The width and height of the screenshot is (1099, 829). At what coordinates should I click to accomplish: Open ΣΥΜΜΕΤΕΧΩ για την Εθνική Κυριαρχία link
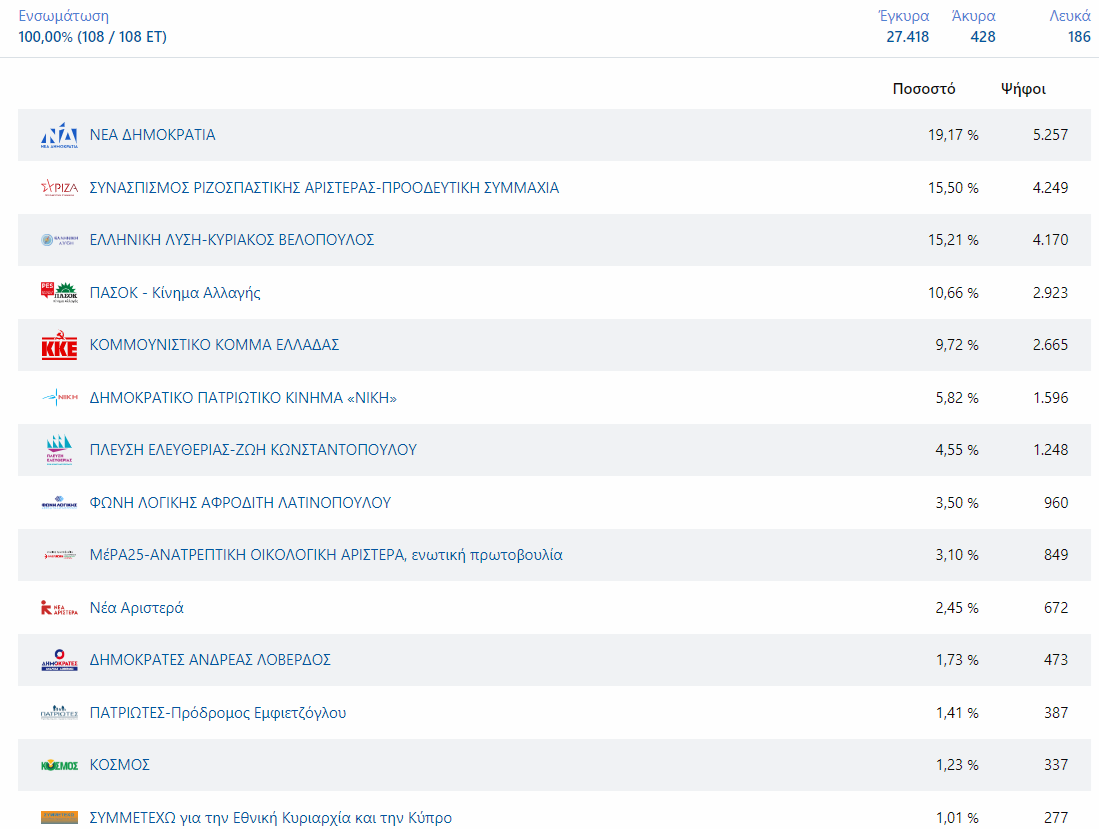point(271,818)
